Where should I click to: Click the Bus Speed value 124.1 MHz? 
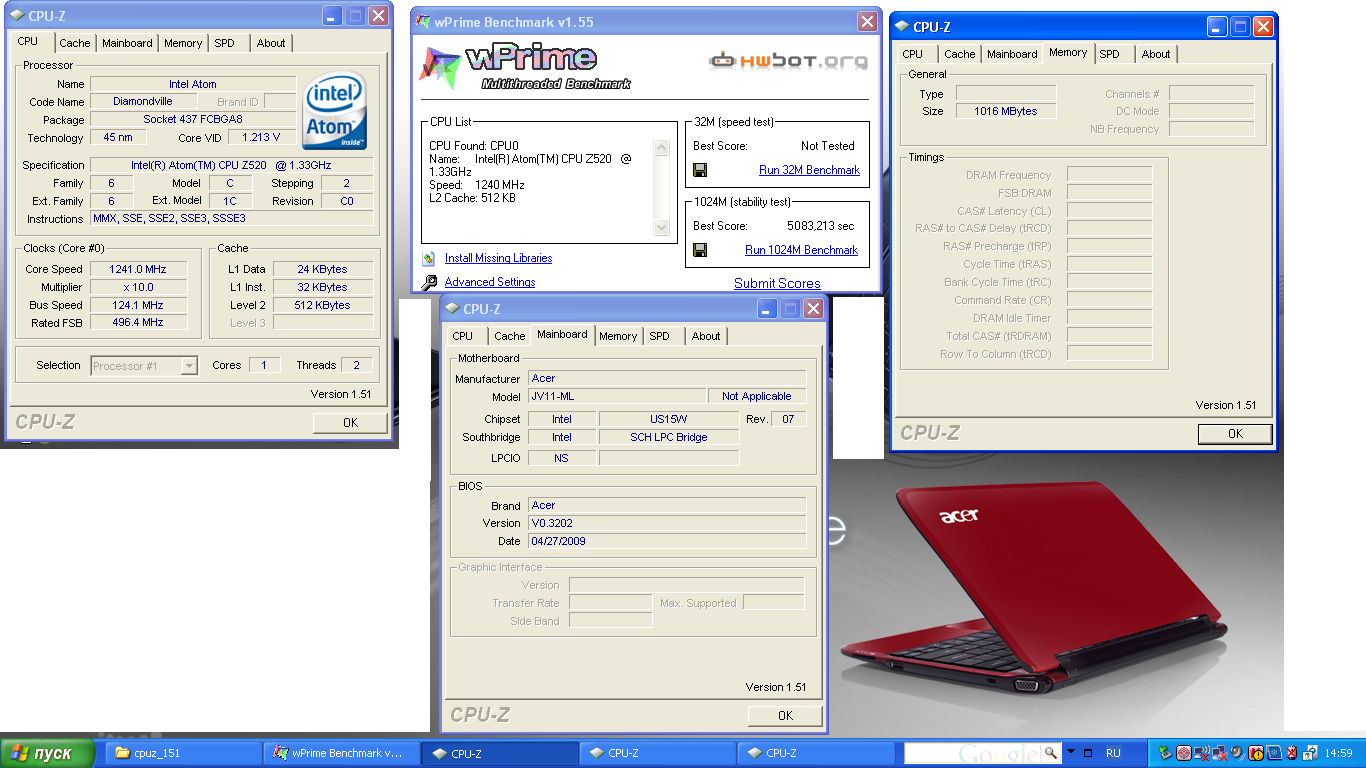coord(139,305)
